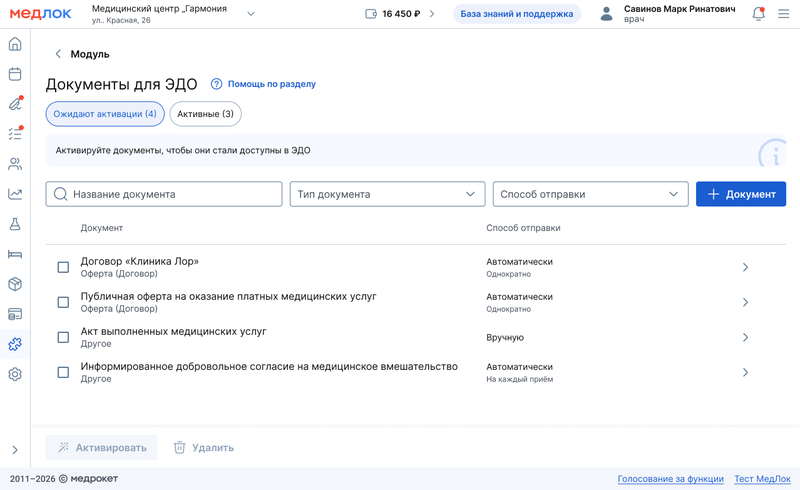The height and width of the screenshot is (490, 800).
Task: Switch to Ожидают активации (4) tab
Action: 105,114
